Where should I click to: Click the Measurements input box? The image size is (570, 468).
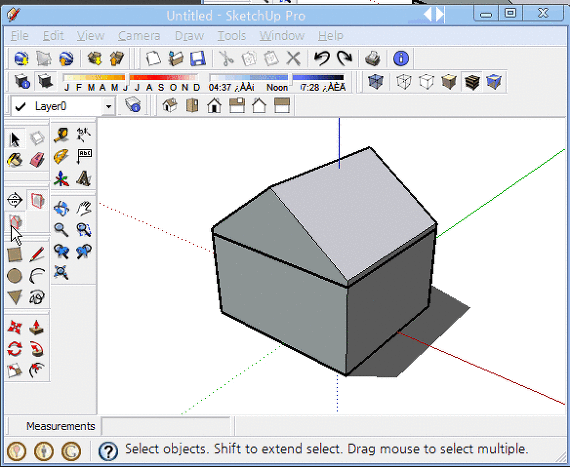point(166,426)
